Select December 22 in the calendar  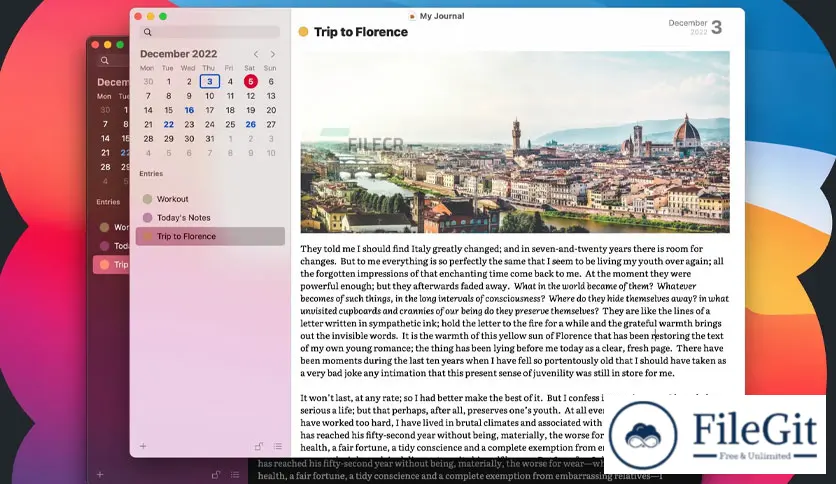[x=168, y=124]
